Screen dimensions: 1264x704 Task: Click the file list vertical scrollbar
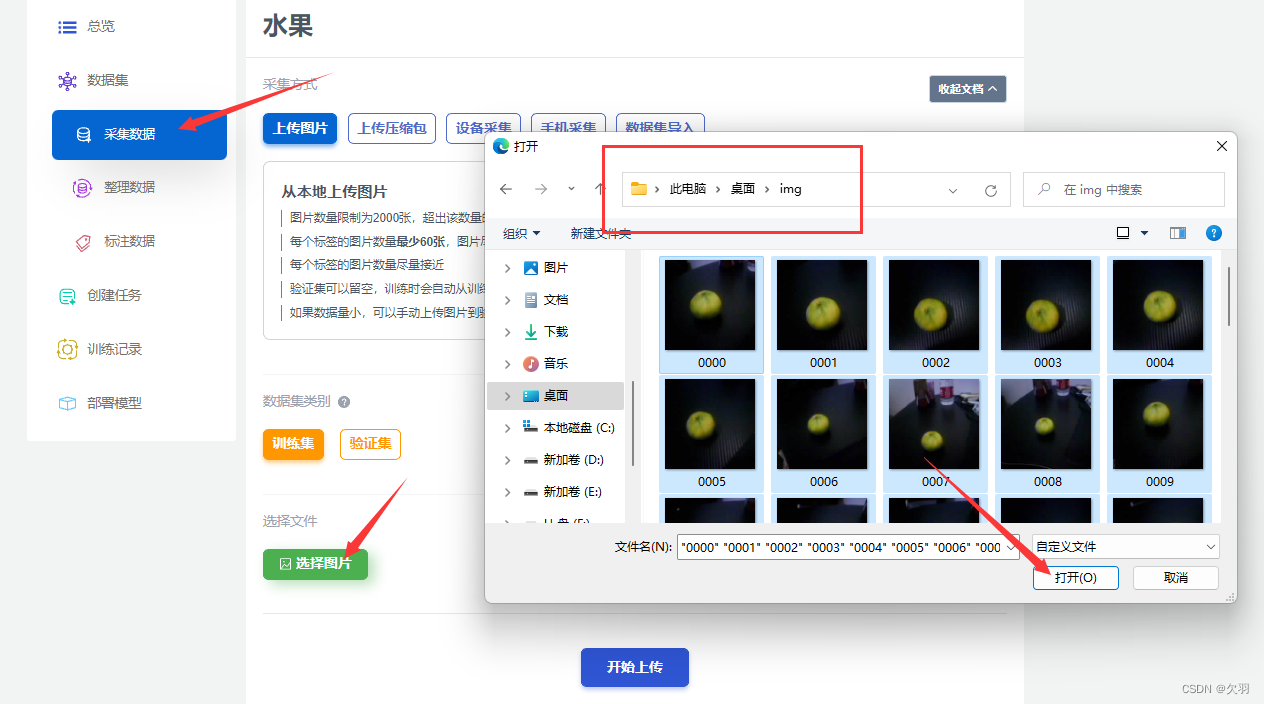(x=1229, y=295)
